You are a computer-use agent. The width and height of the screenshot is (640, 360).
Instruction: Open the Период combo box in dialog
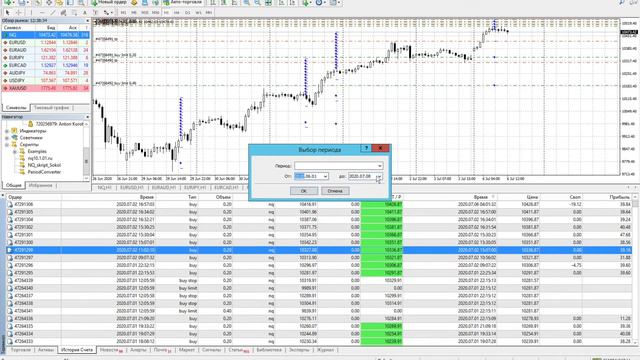338,166
